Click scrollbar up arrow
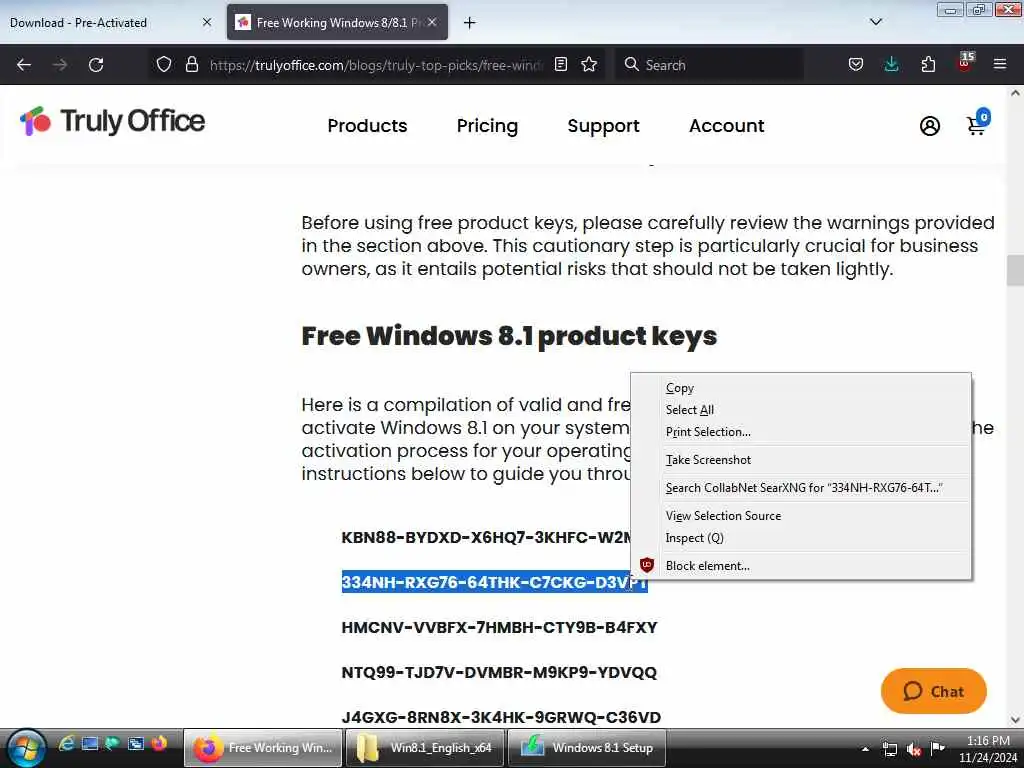Screen dimensions: 1024x768 click(1015, 93)
